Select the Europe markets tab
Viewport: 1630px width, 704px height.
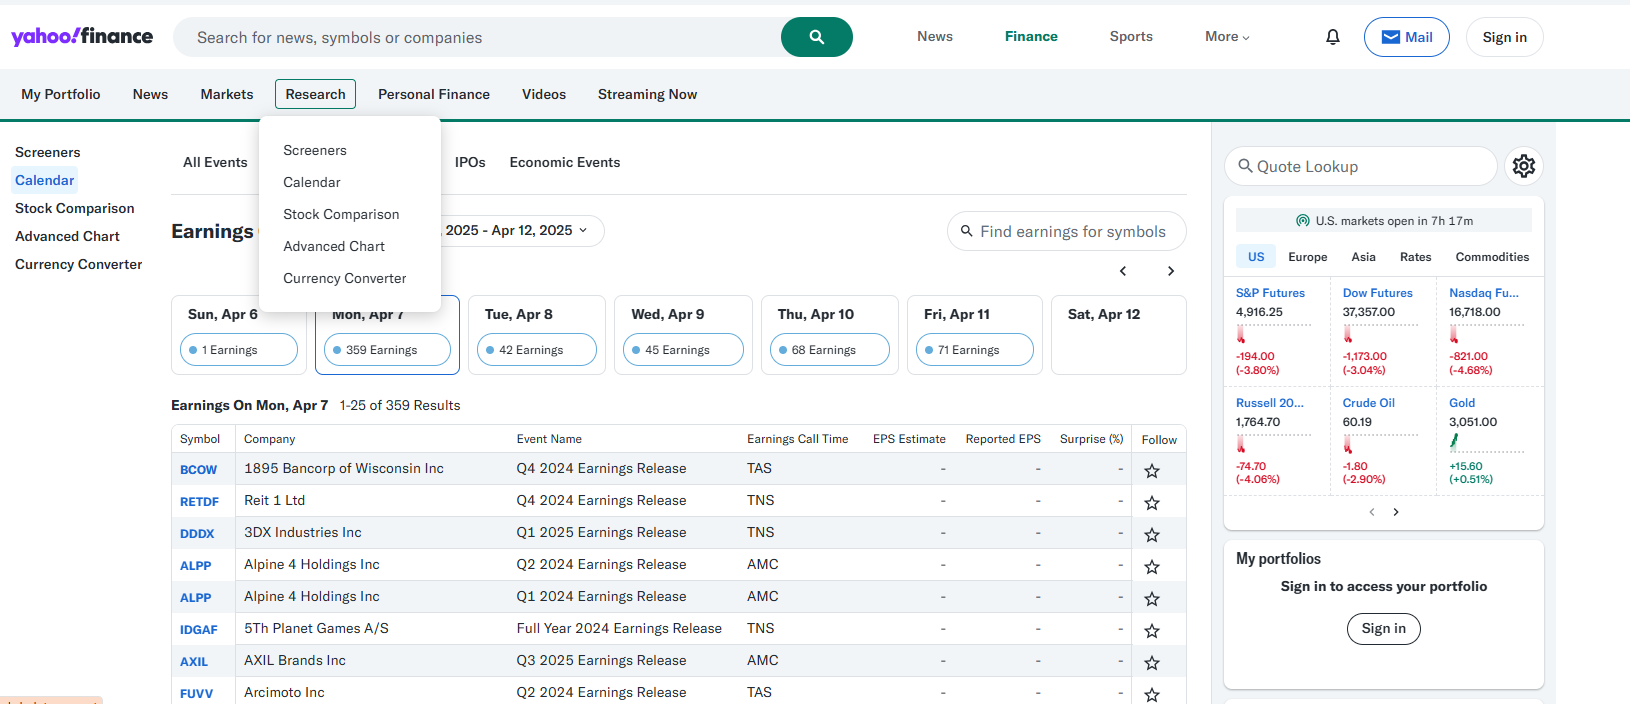pos(1308,257)
